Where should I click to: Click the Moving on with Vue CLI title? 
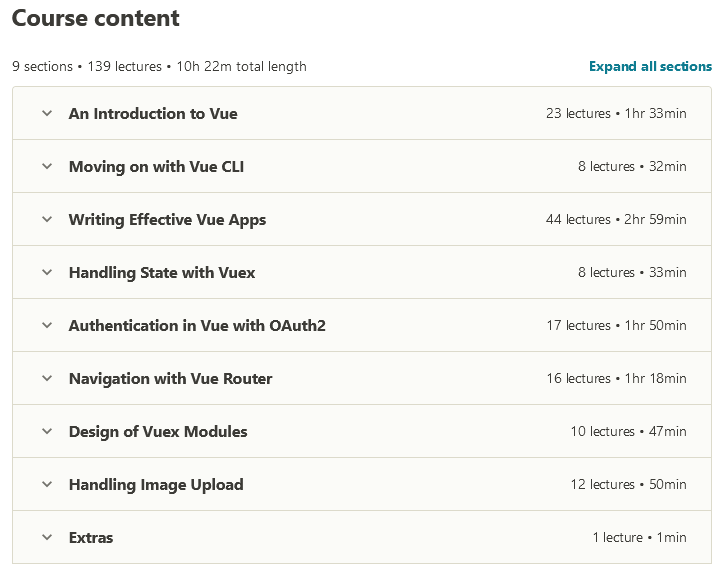[x=156, y=167]
